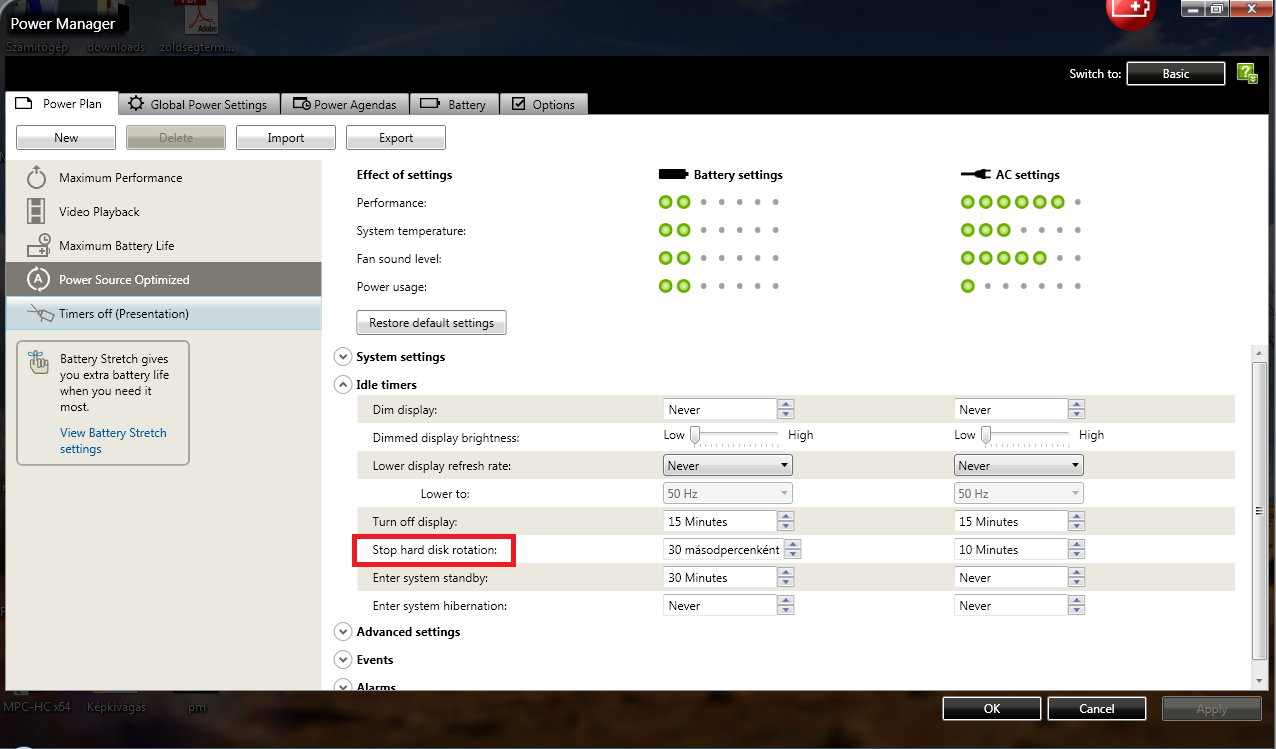
Task: Open the Options tab
Action: [543, 104]
